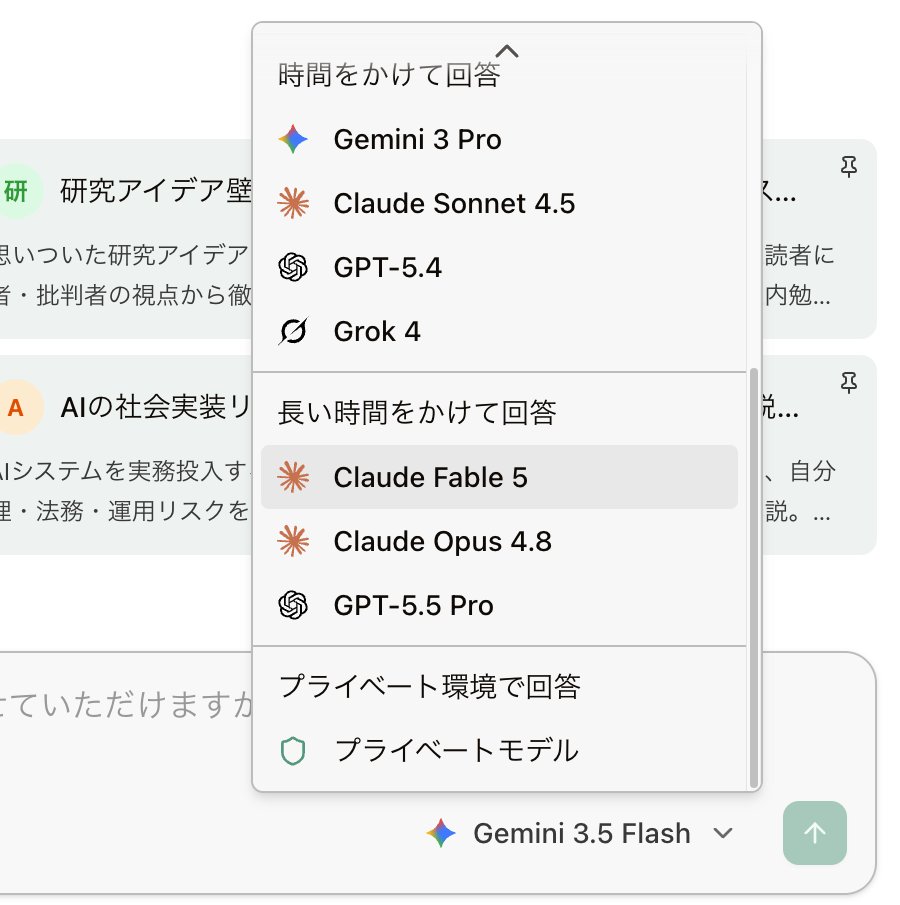Image resolution: width=900 pixels, height=905 pixels.
Task: Click the chevron next to Gemini 3.5 Flash
Action: tap(723, 833)
